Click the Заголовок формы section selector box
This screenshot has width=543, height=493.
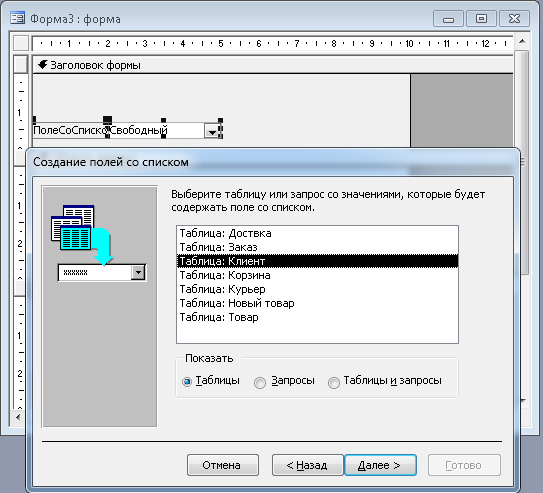coord(21,64)
